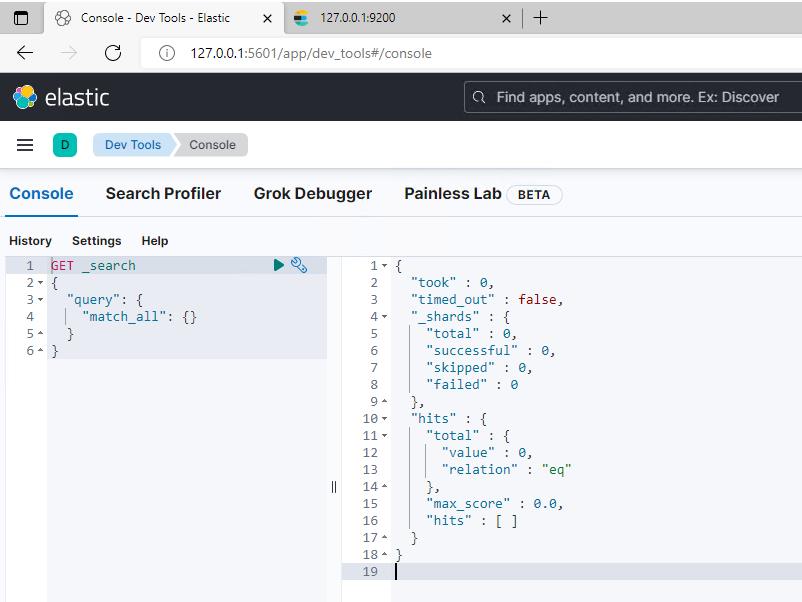This screenshot has width=802, height=602.
Task: Click the "timed_out" : false line
Action: coord(487,299)
